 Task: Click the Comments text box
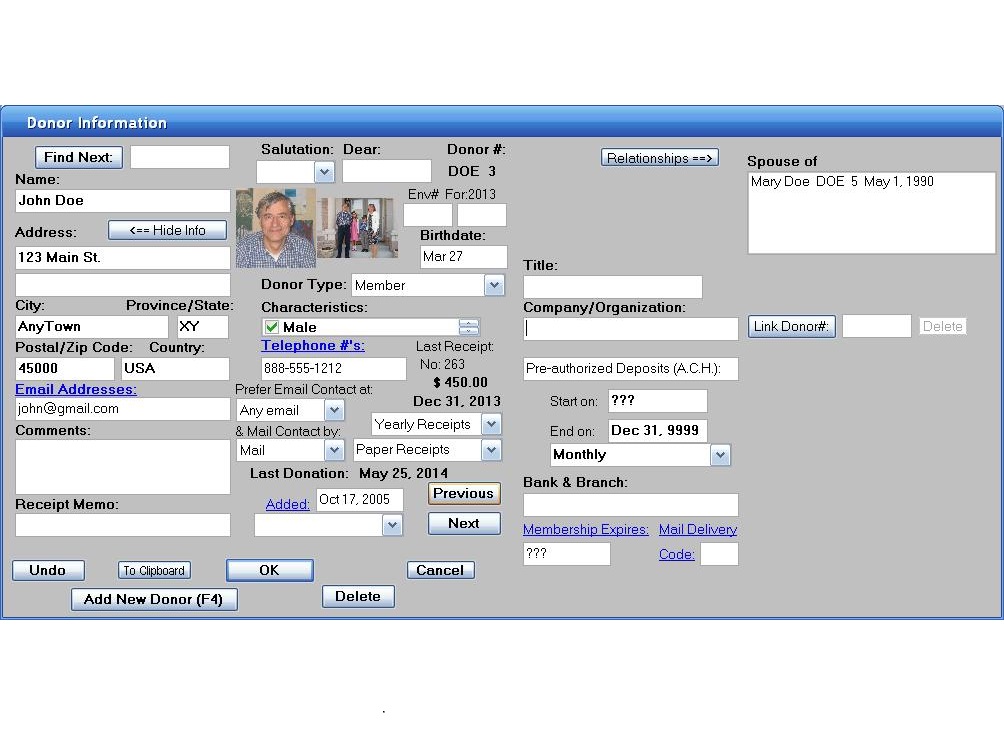(x=122, y=466)
